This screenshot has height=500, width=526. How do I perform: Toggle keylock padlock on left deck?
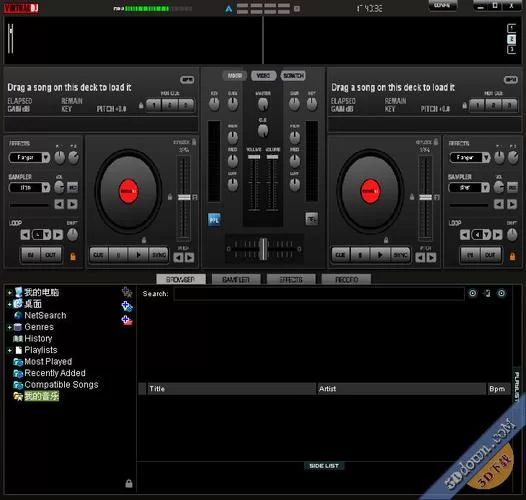click(194, 142)
